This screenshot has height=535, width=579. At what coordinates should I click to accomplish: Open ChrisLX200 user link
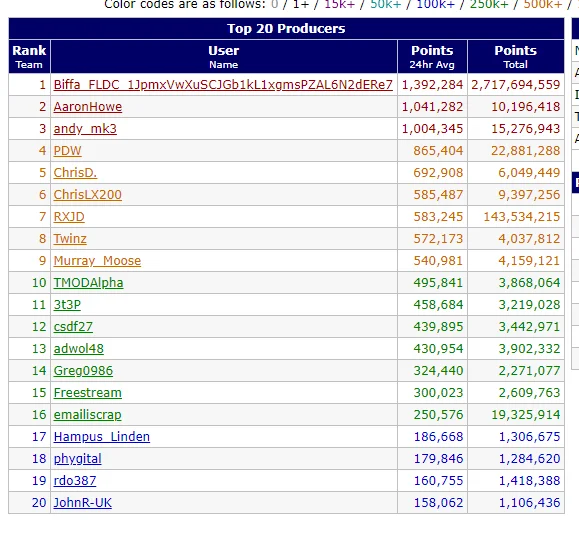tap(88, 195)
